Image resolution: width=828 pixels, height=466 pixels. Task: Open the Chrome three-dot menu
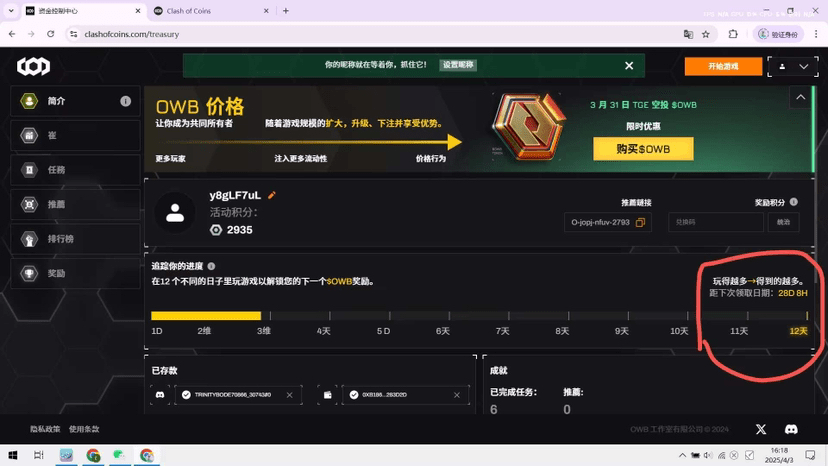click(816, 34)
